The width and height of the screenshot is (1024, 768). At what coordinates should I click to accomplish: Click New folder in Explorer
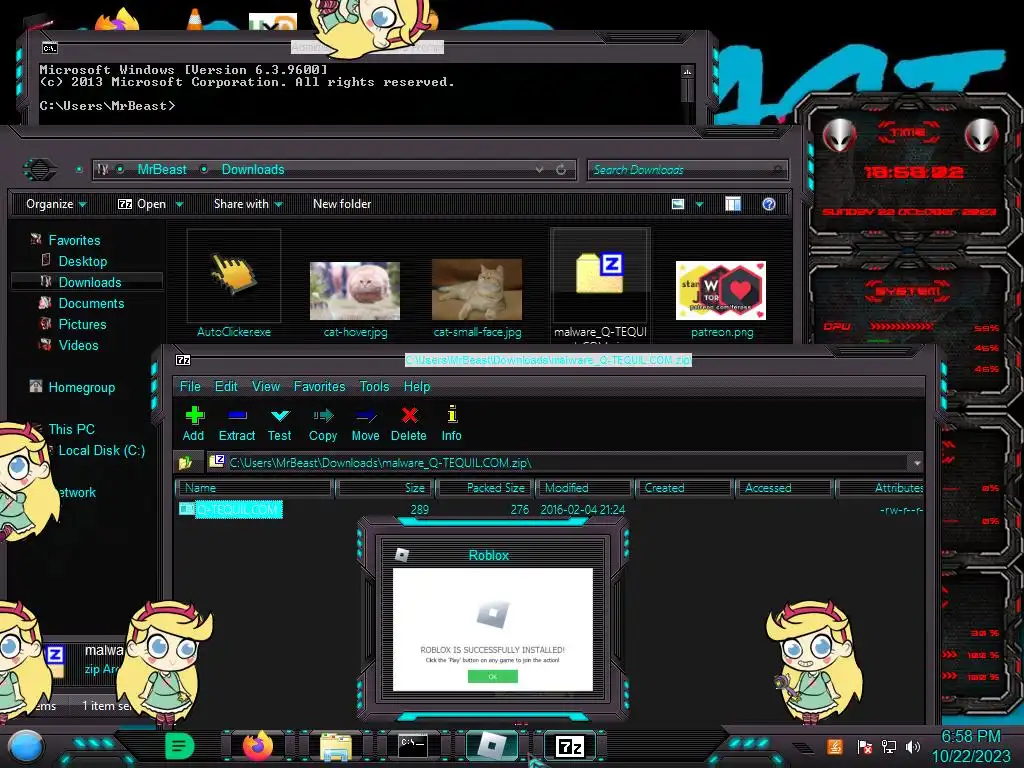click(x=342, y=204)
